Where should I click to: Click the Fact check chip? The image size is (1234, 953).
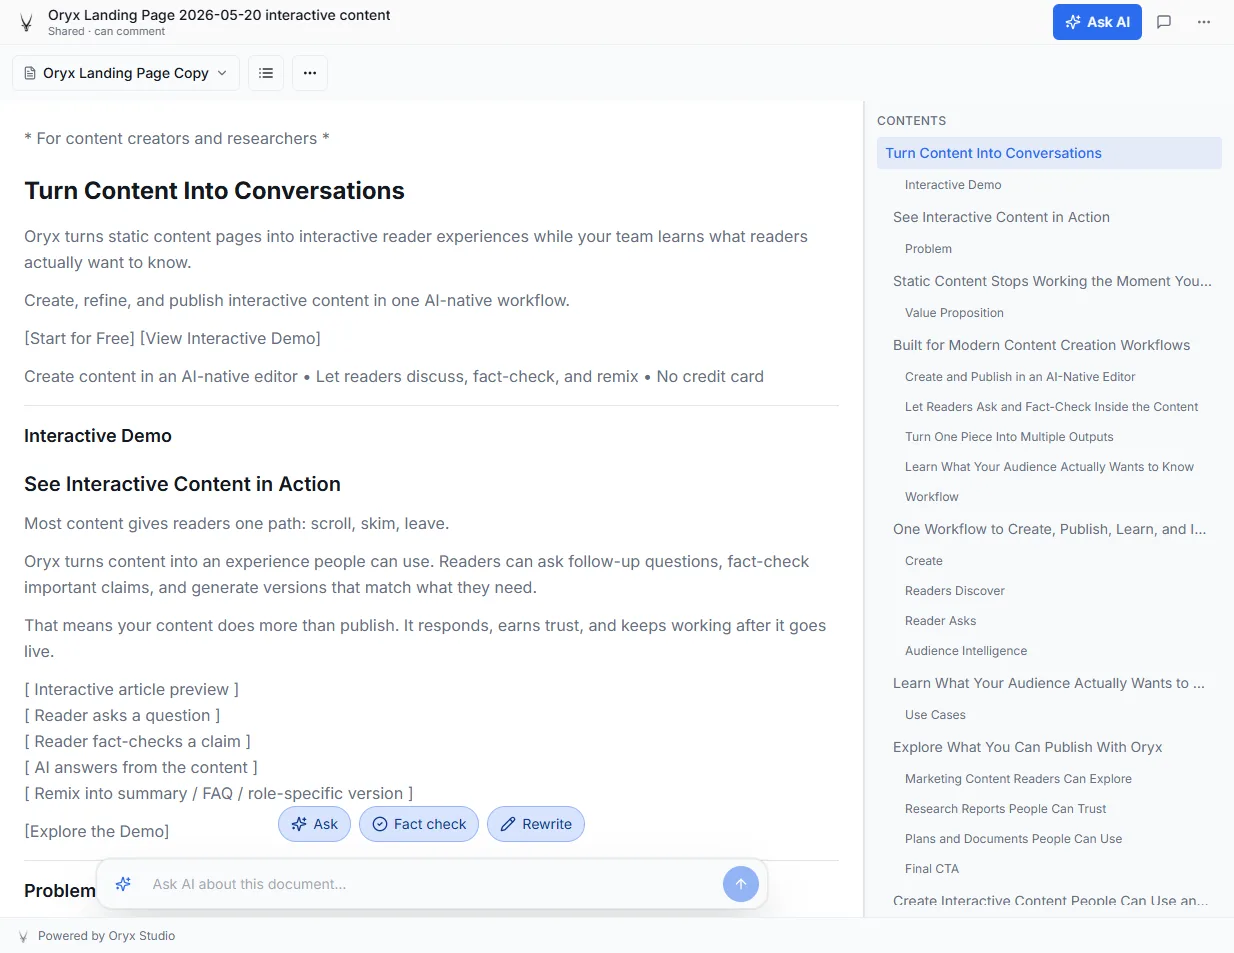click(419, 824)
